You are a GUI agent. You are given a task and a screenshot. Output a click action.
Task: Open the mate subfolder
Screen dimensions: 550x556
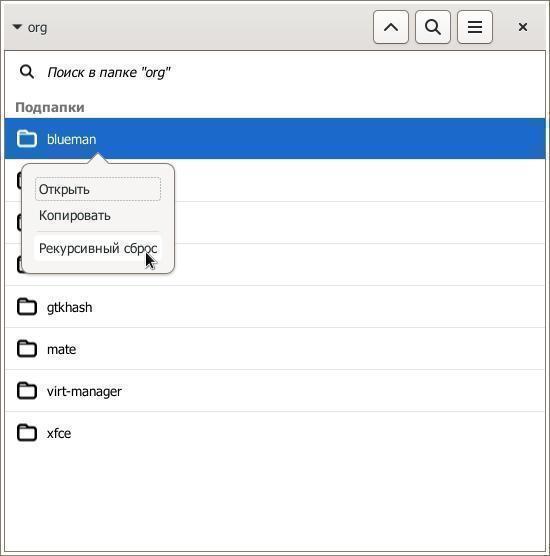point(275,349)
